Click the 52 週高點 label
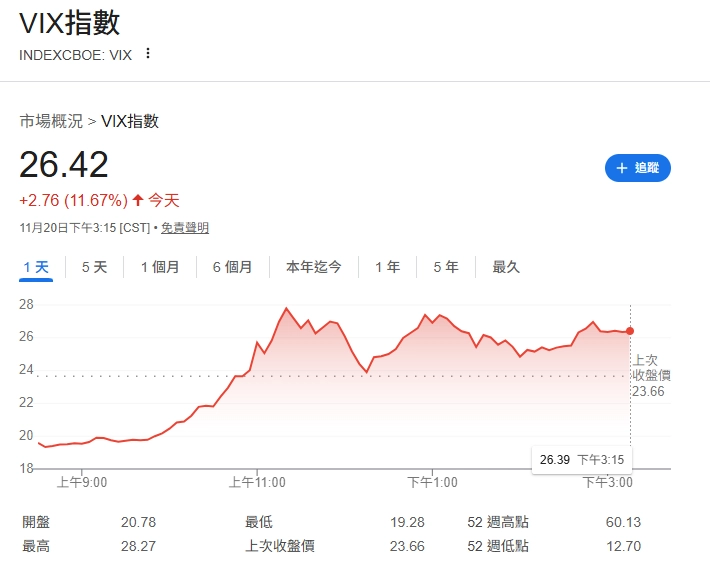710x572 pixels. (498, 522)
